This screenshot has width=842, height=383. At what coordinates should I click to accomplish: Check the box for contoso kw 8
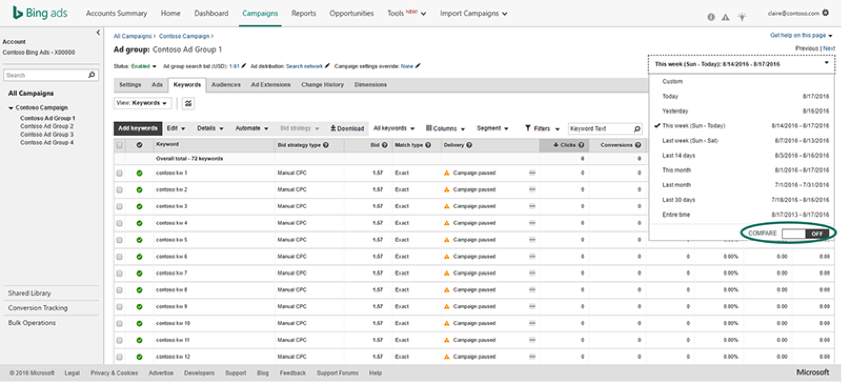point(119,290)
